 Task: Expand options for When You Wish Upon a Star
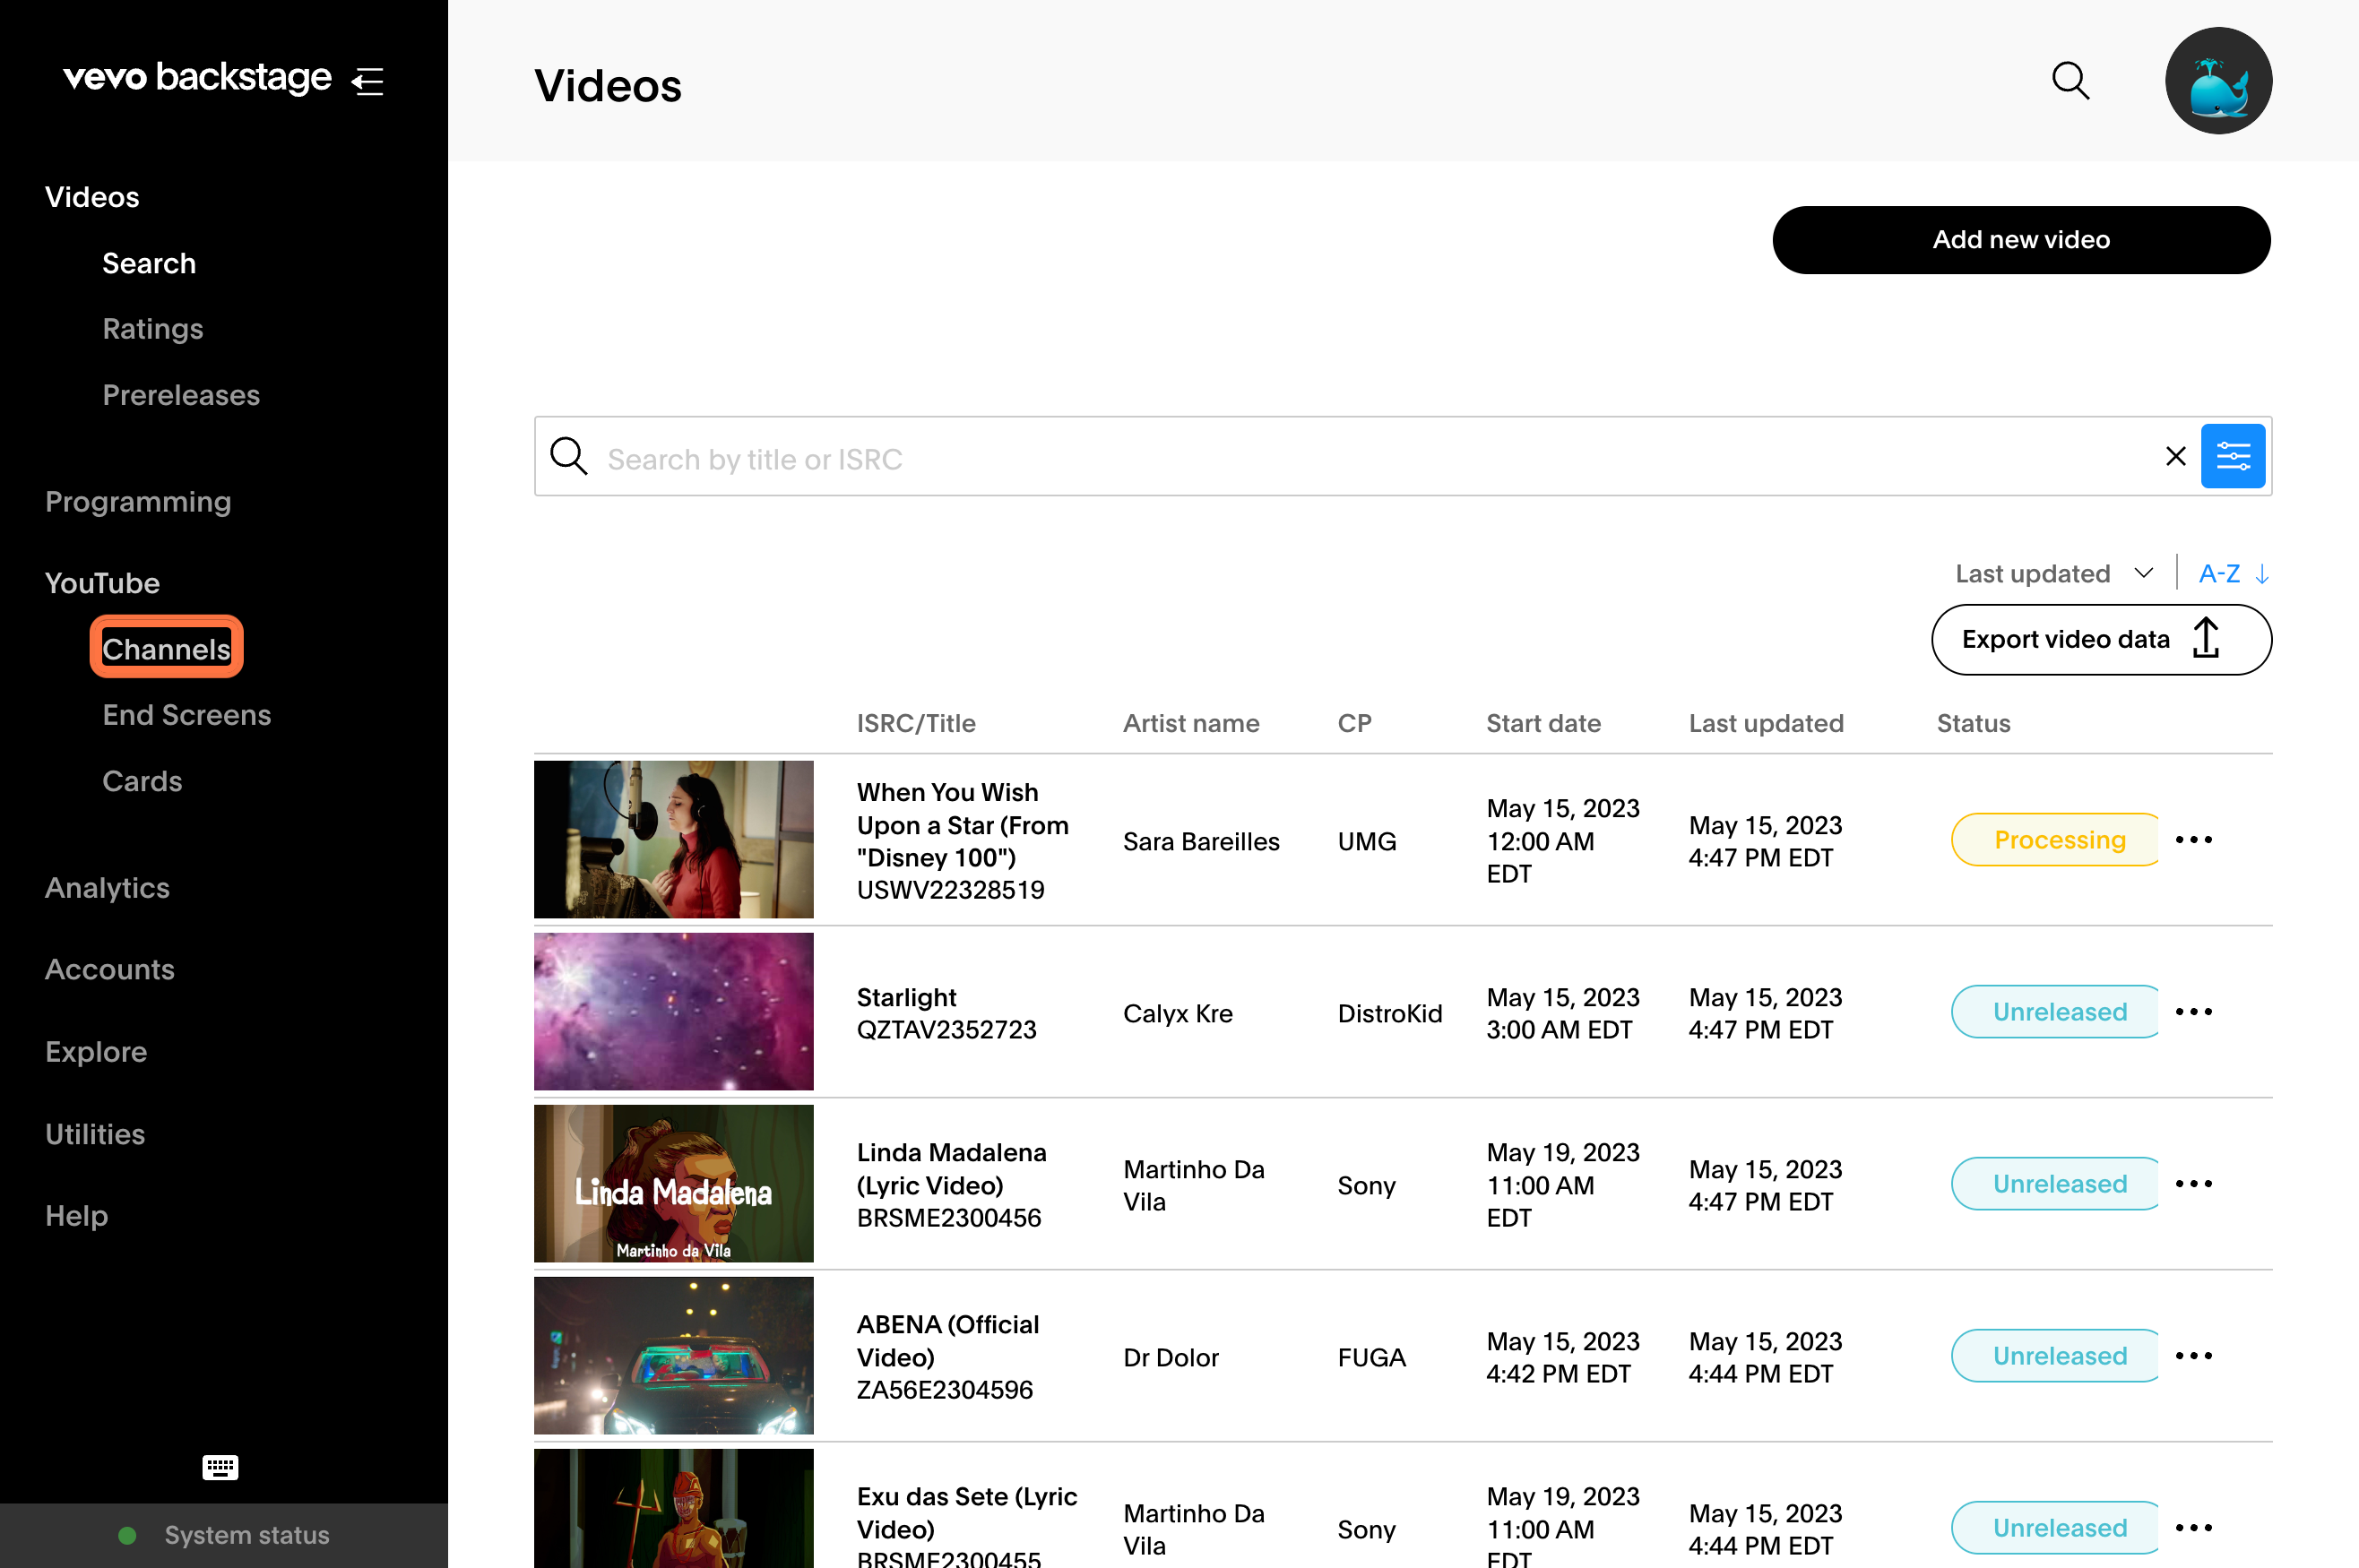pos(2193,840)
